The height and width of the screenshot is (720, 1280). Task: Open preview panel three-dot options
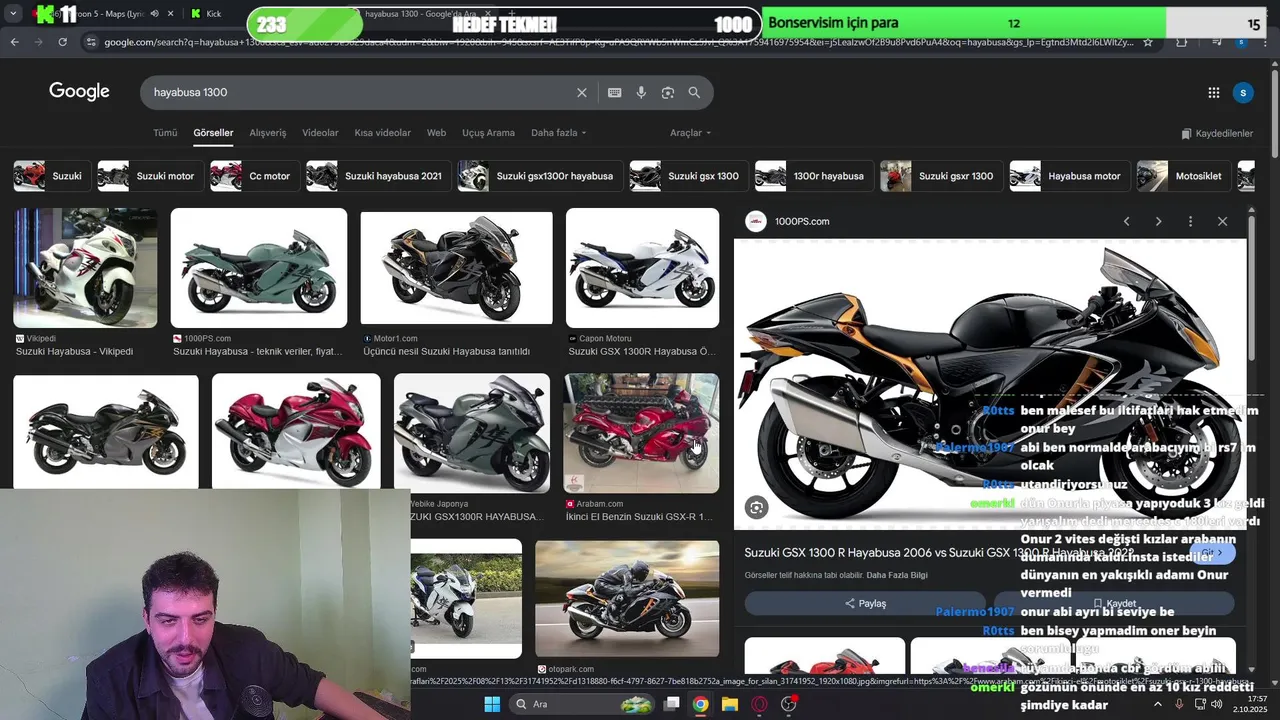pyautogui.click(x=1190, y=221)
